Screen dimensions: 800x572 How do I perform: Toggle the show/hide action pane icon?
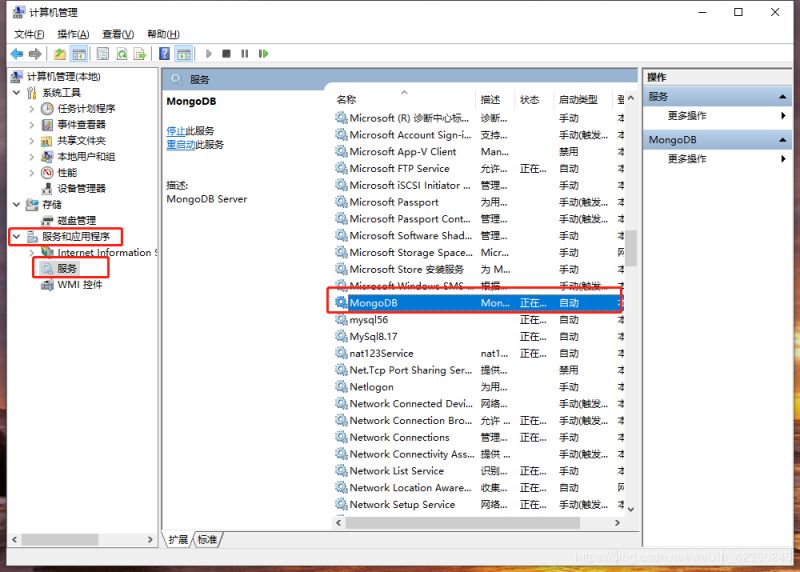click(x=184, y=54)
